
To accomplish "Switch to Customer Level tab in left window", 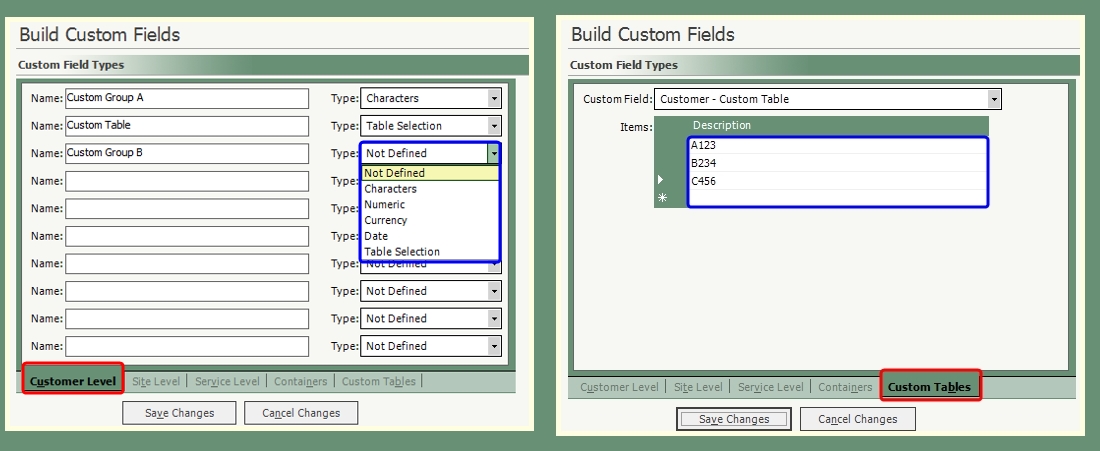I will pyautogui.click(x=73, y=382).
